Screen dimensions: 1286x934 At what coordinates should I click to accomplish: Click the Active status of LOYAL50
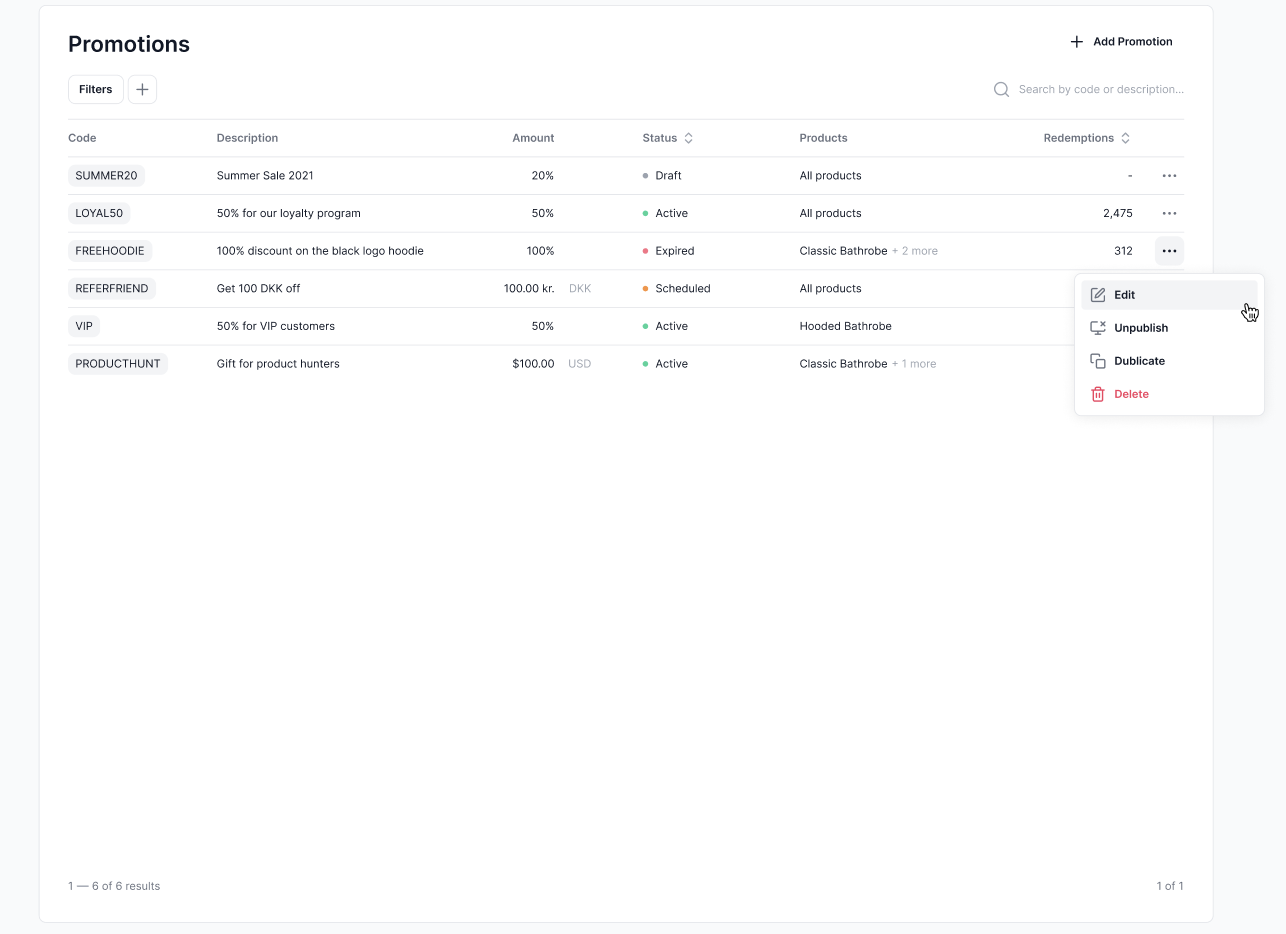665,213
